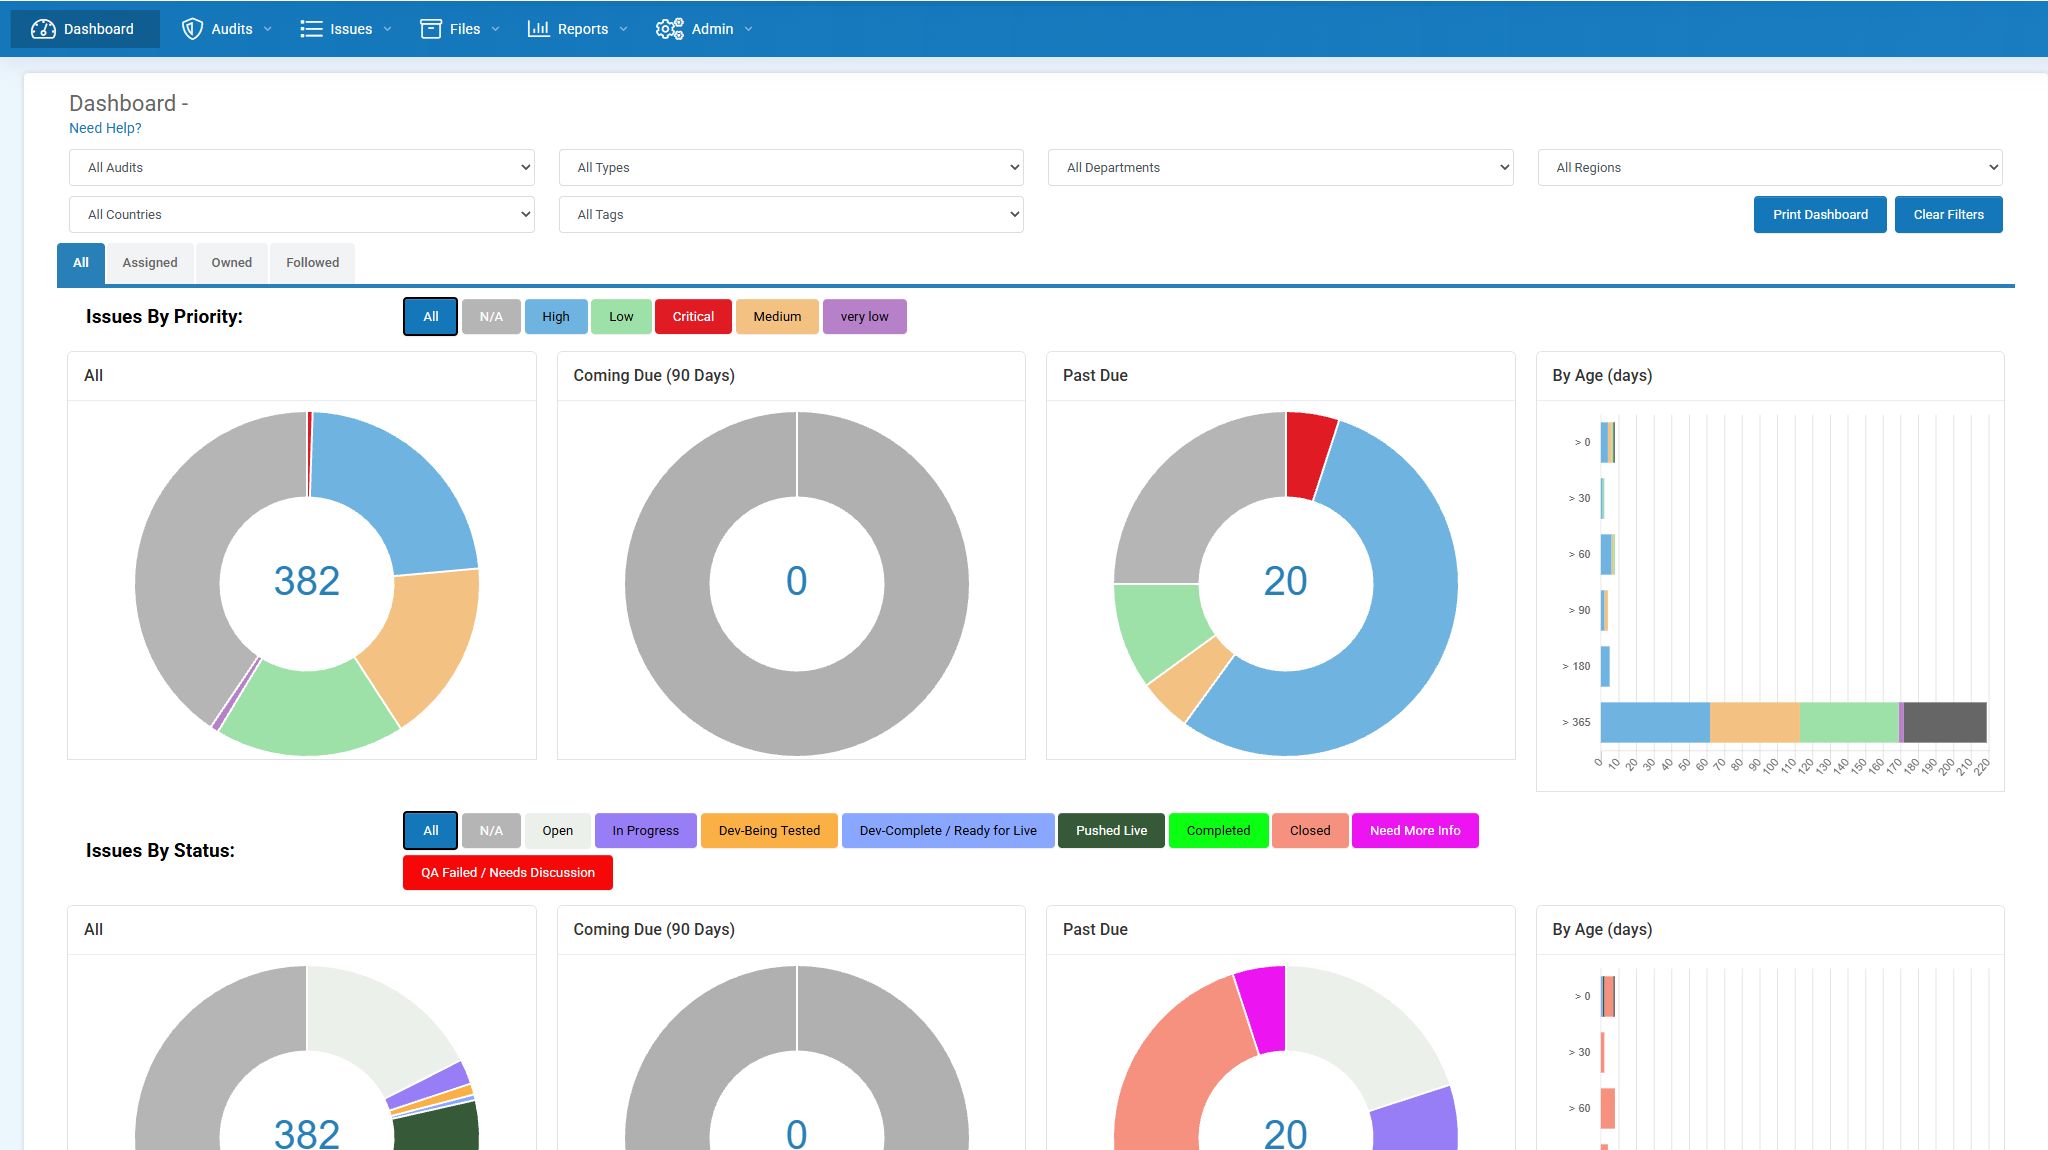Toggle the N/A priority filter
2048x1150 pixels.
coord(491,316)
